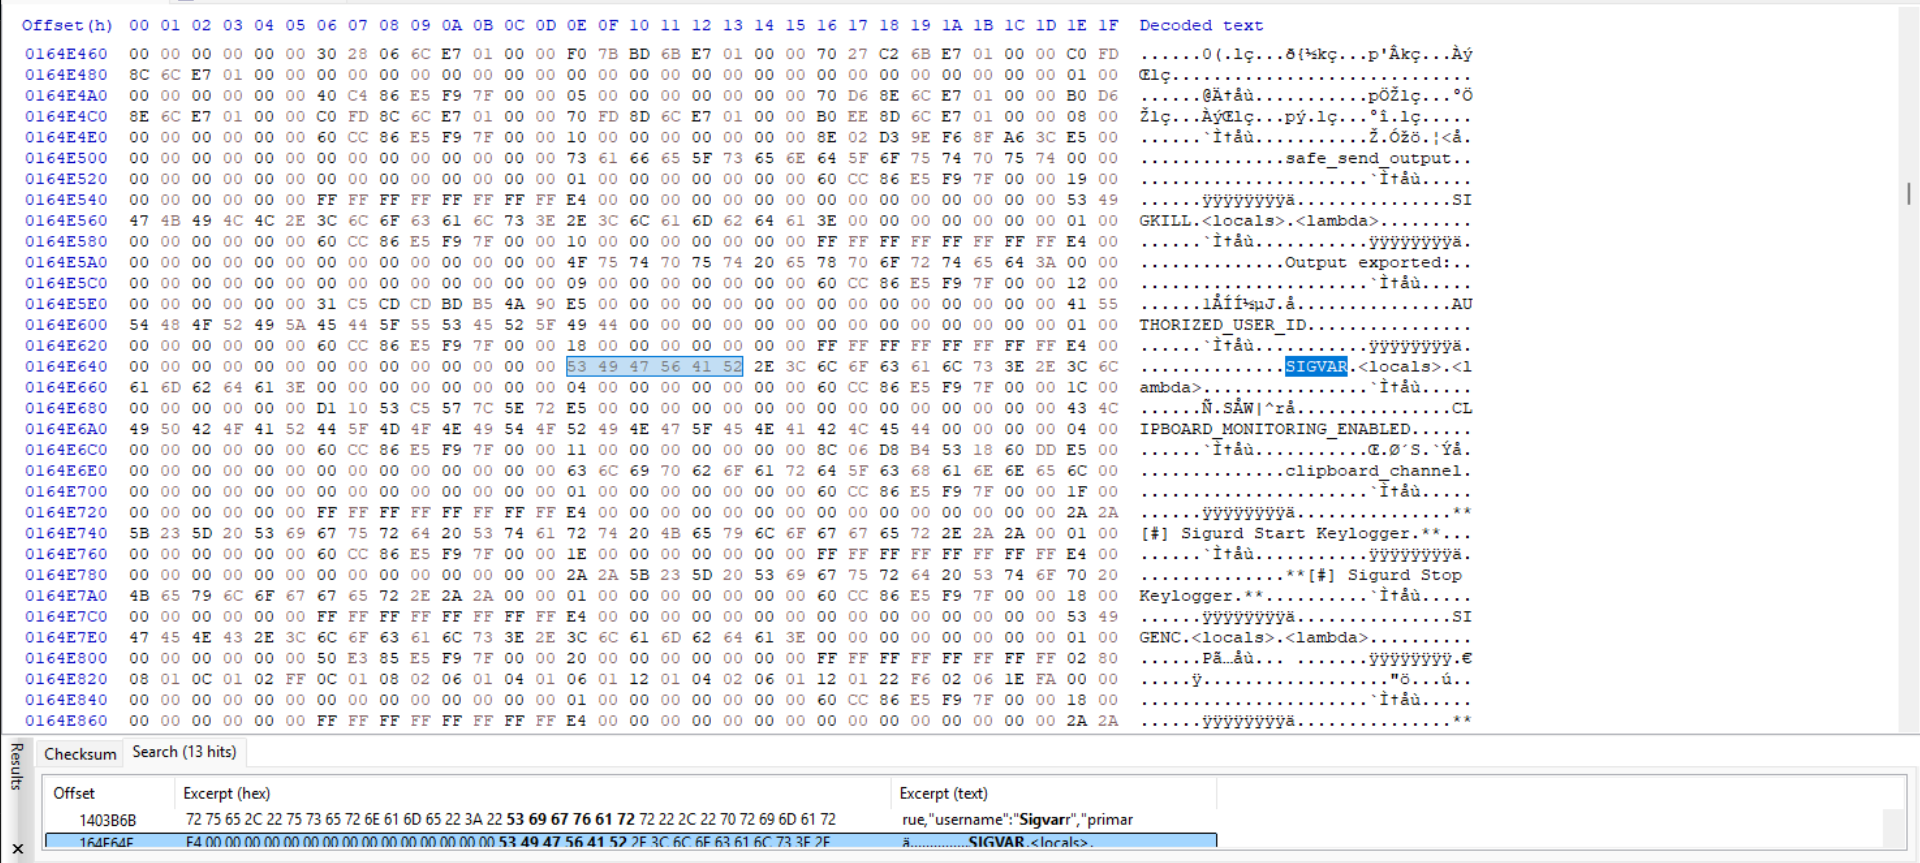Screen dimensions: 1920x863
Task: Click the Excerpt (text) column header
Action: [942, 793]
